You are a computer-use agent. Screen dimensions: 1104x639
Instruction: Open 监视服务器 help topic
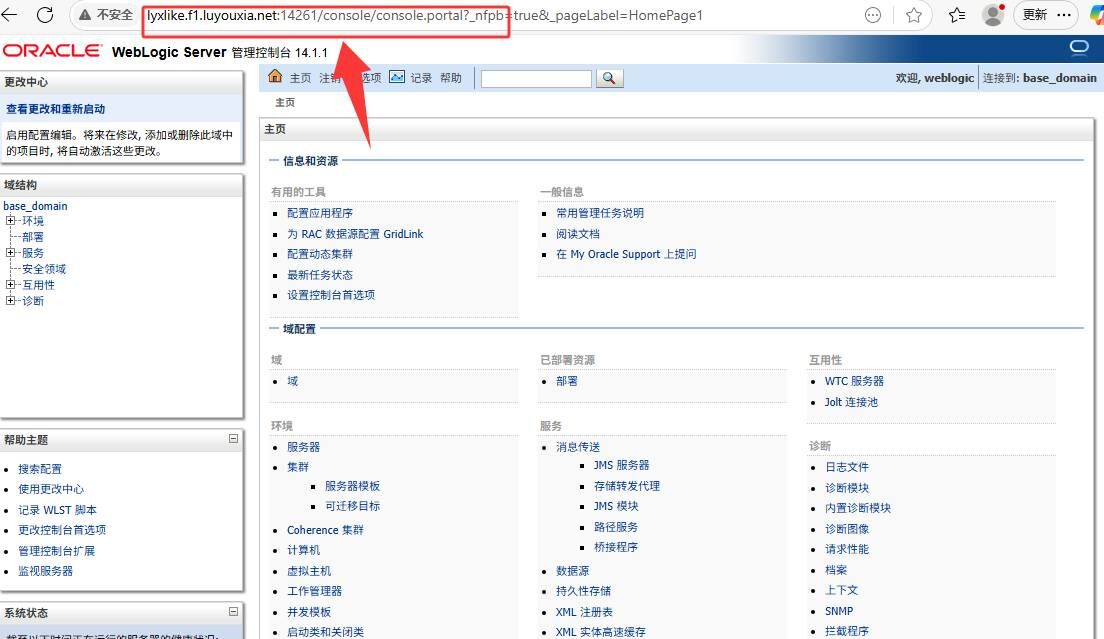tap(45, 571)
